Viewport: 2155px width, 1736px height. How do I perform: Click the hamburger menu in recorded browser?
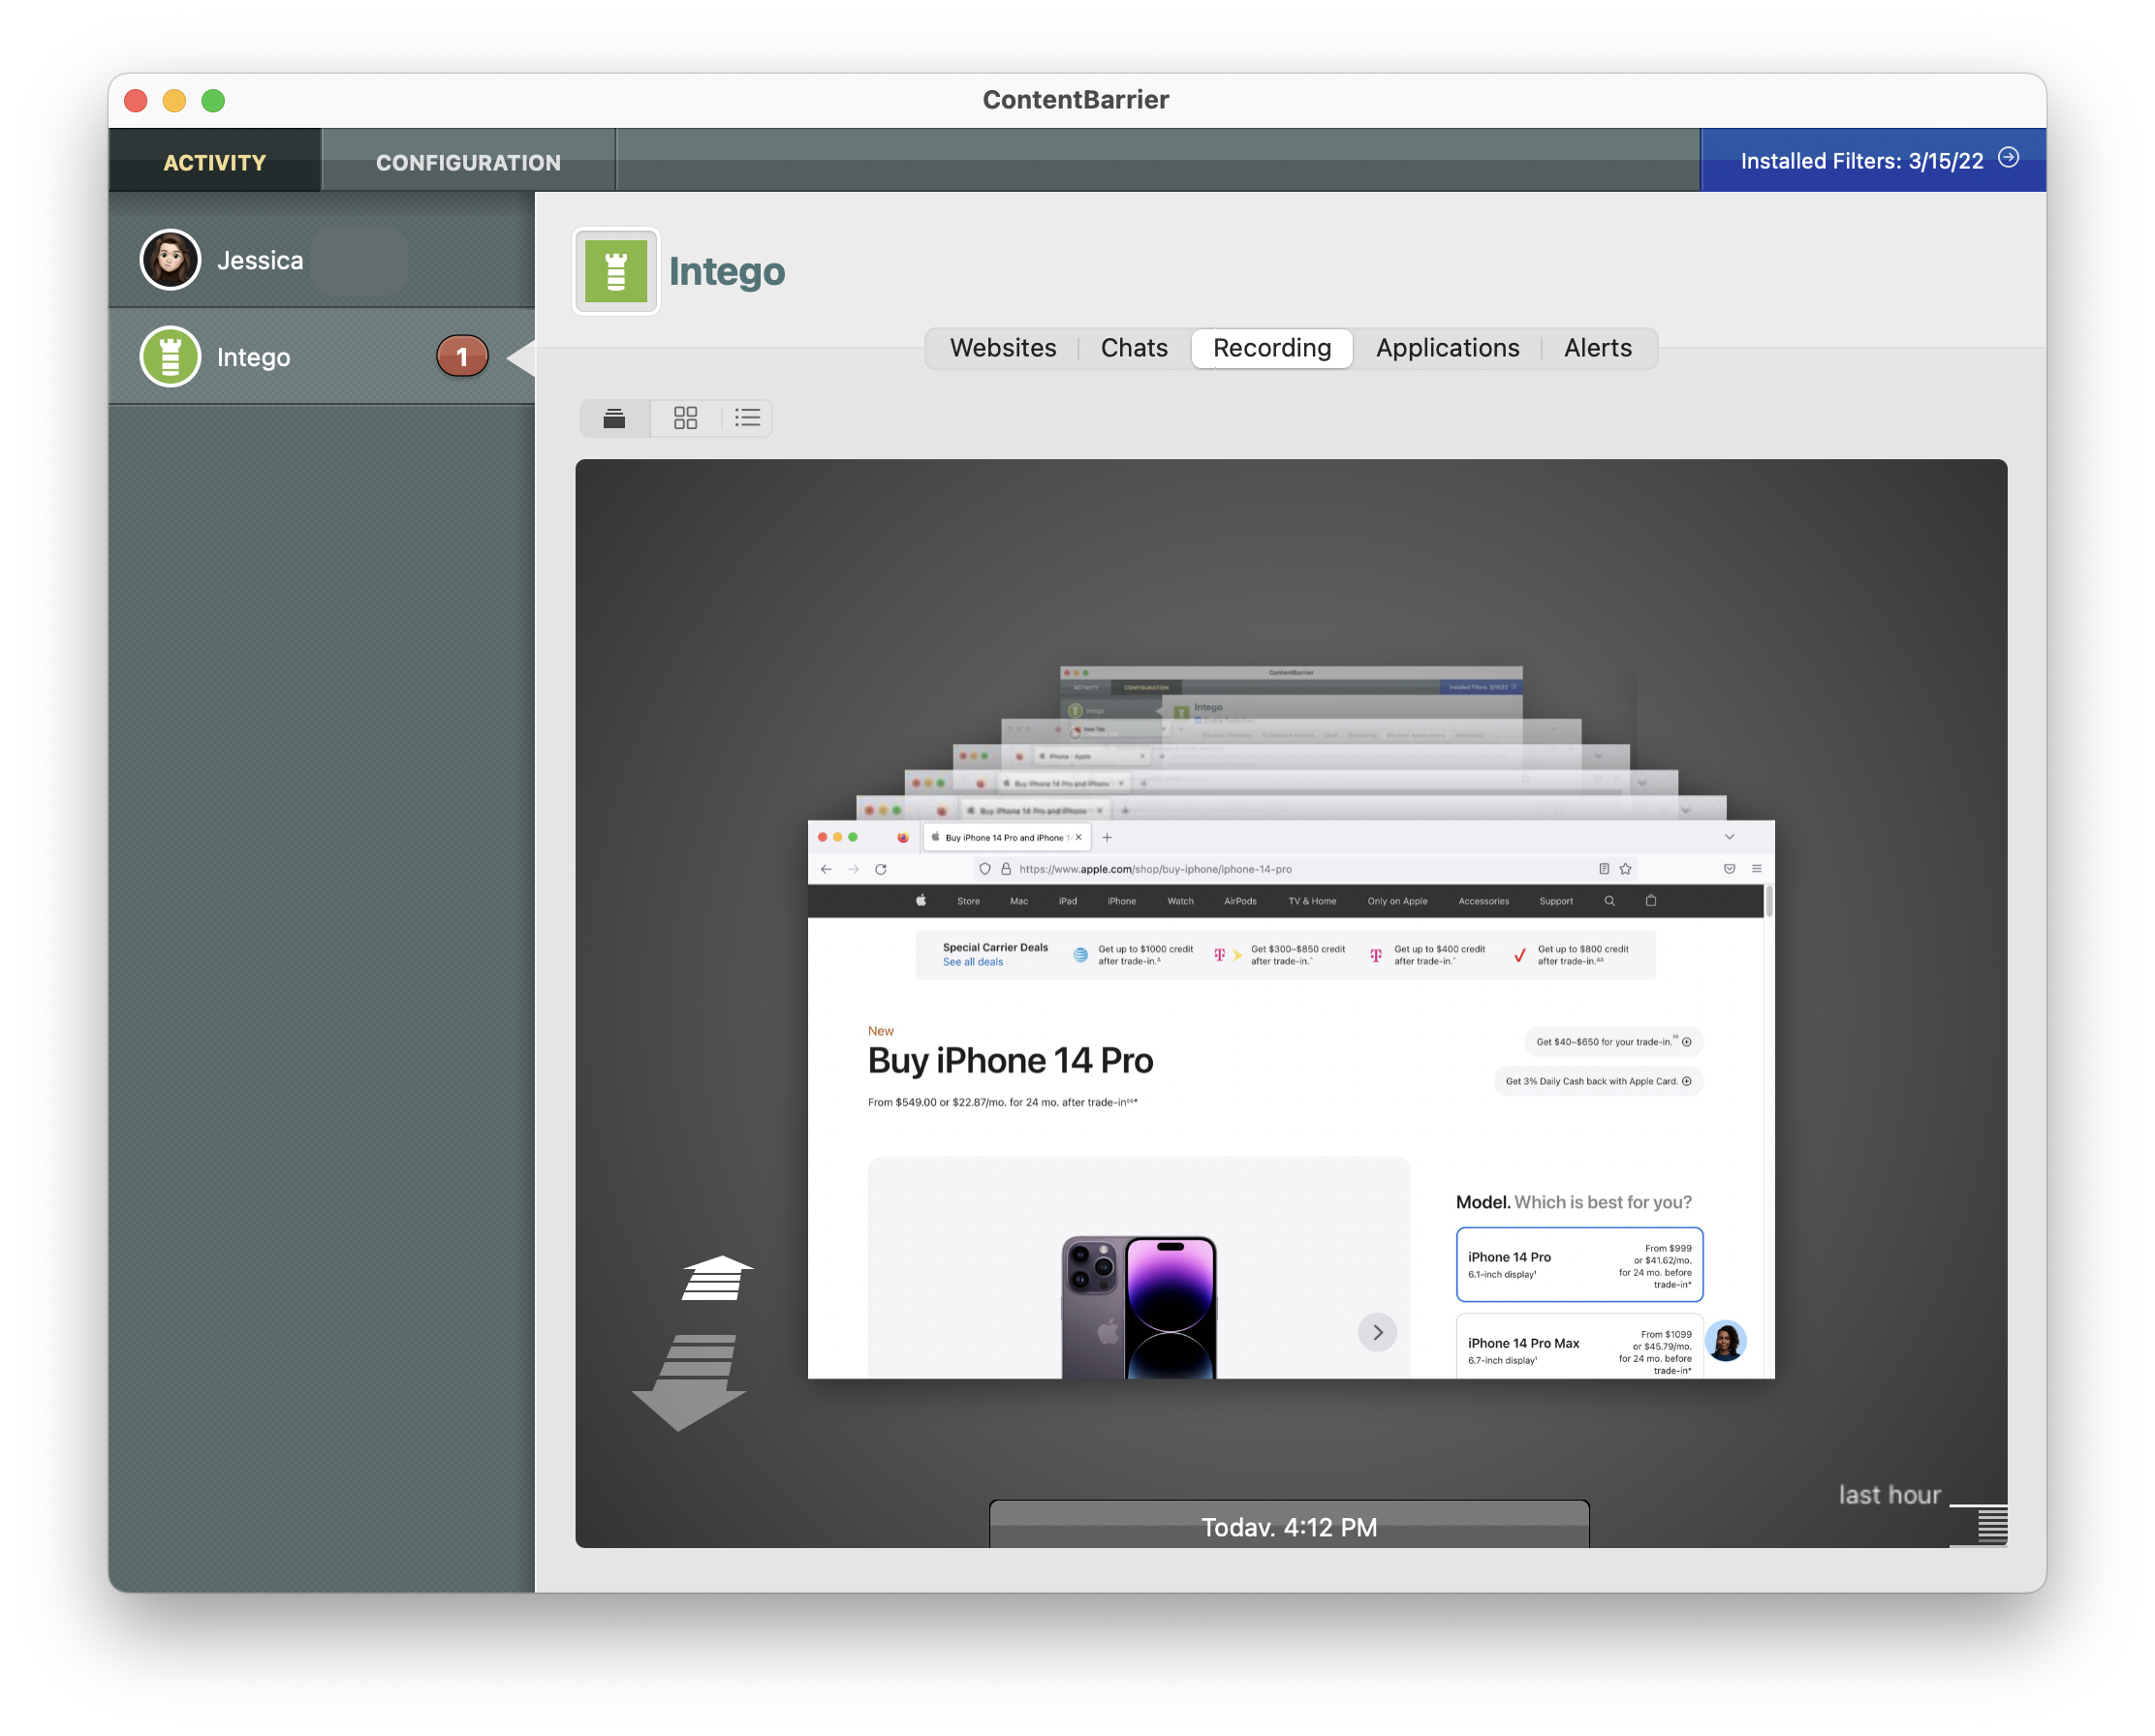click(1757, 869)
